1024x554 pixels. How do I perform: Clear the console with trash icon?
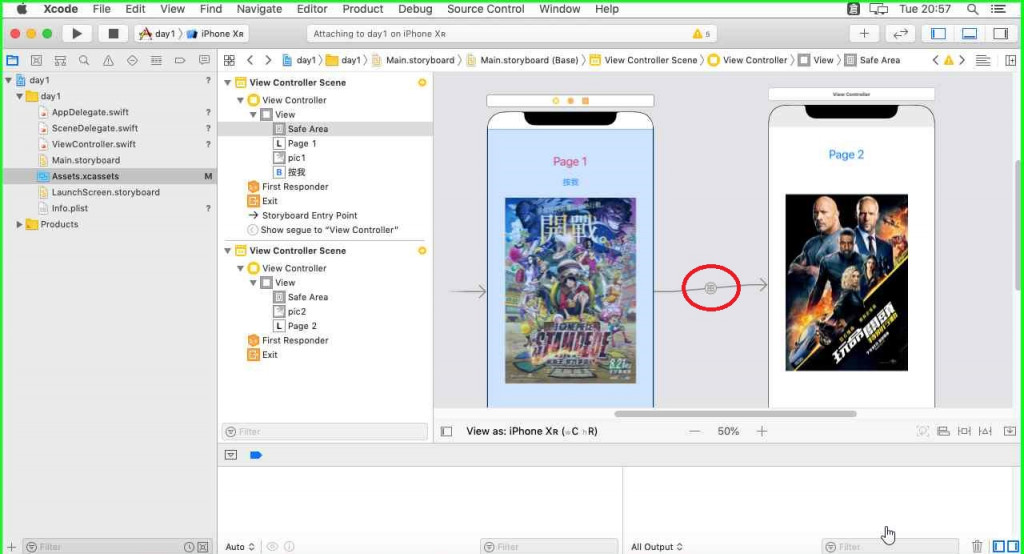coord(976,546)
